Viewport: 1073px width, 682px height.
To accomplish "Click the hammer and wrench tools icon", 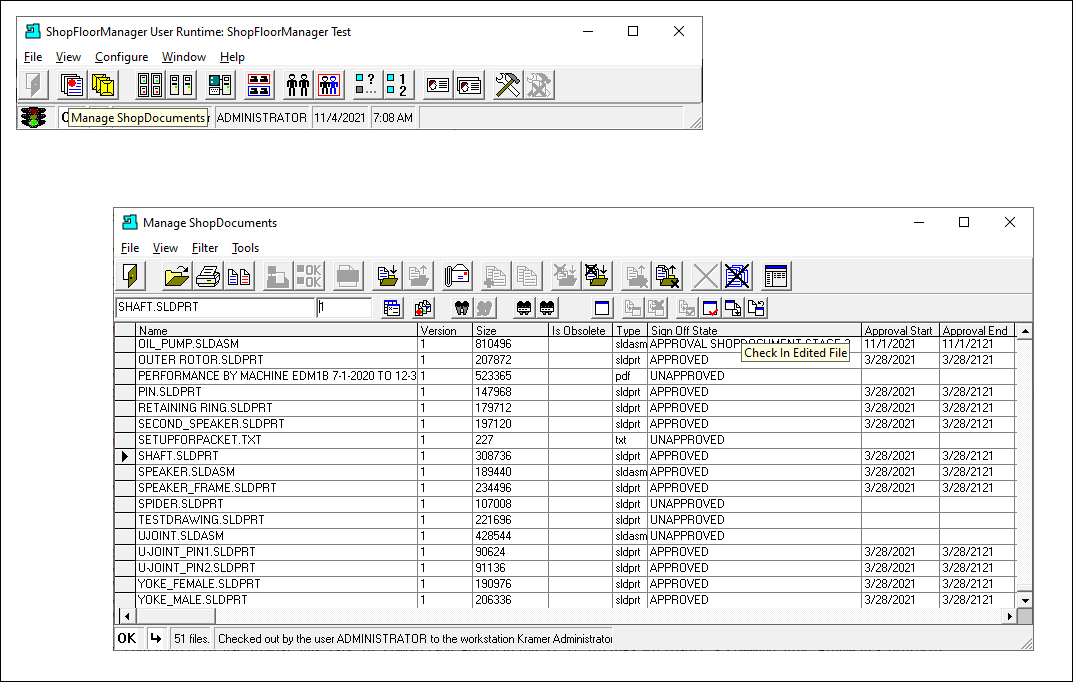I will click(508, 85).
